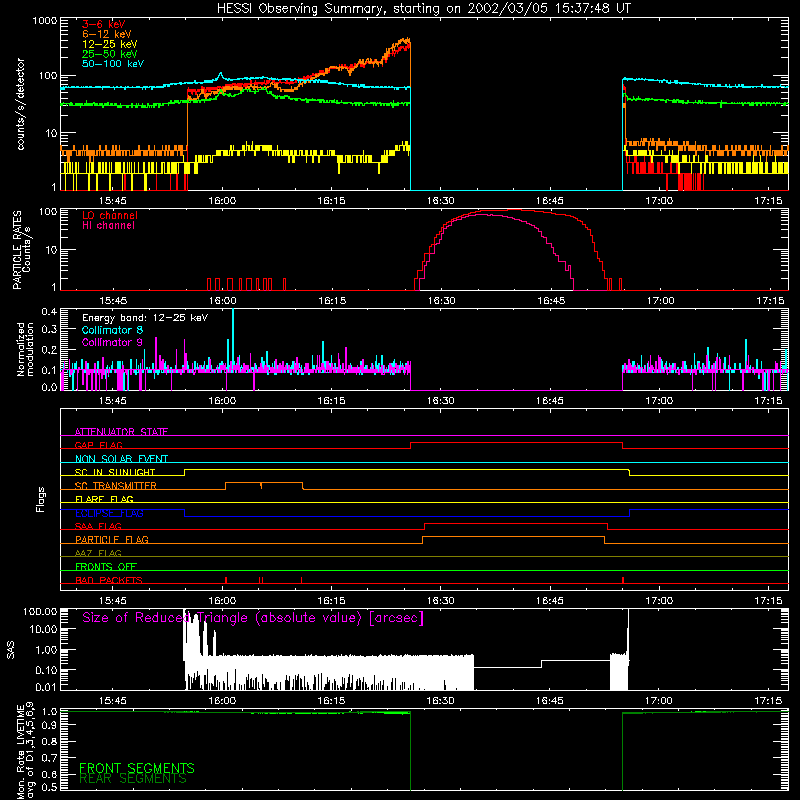Select the blue ECLIPSE FLAG label
The height and width of the screenshot is (800, 800).
[x=109, y=513]
